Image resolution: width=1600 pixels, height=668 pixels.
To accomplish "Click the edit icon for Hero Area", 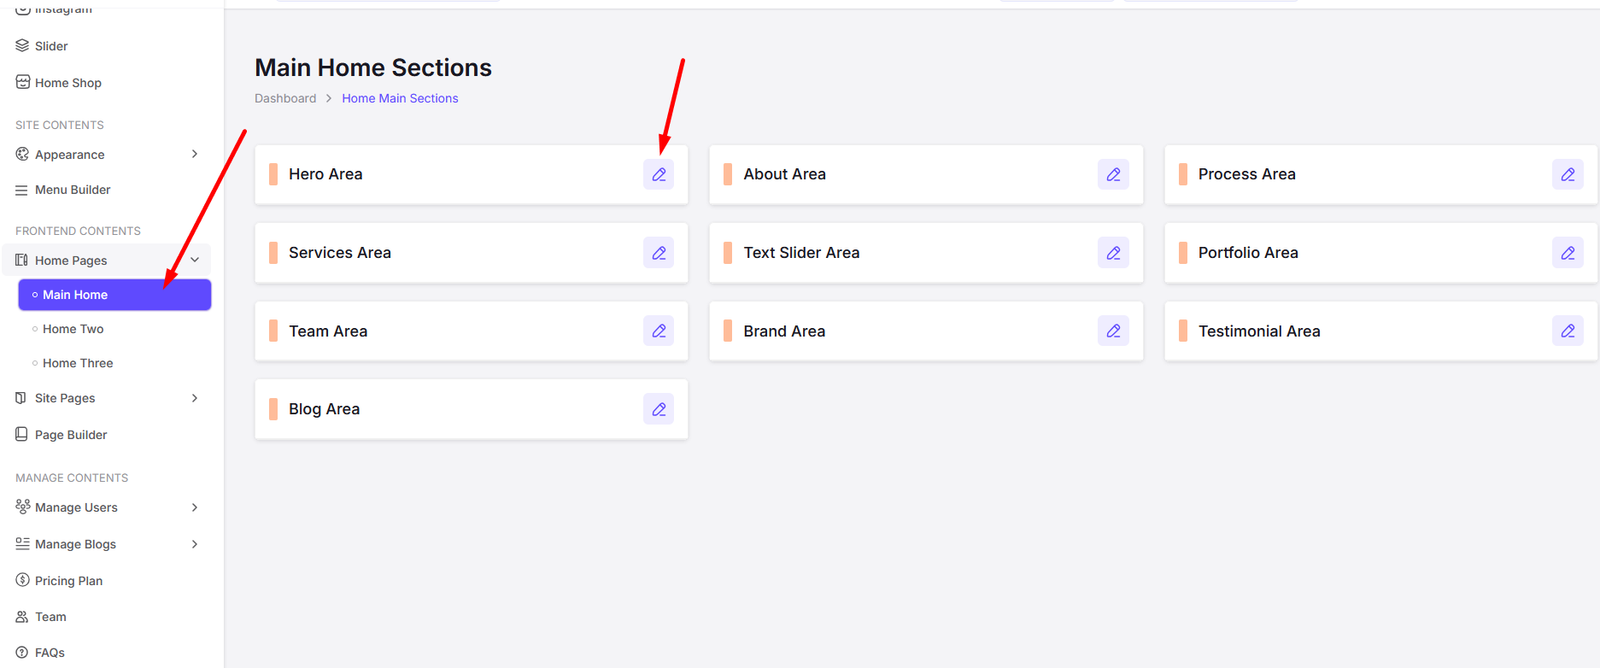I will click(x=658, y=175).
